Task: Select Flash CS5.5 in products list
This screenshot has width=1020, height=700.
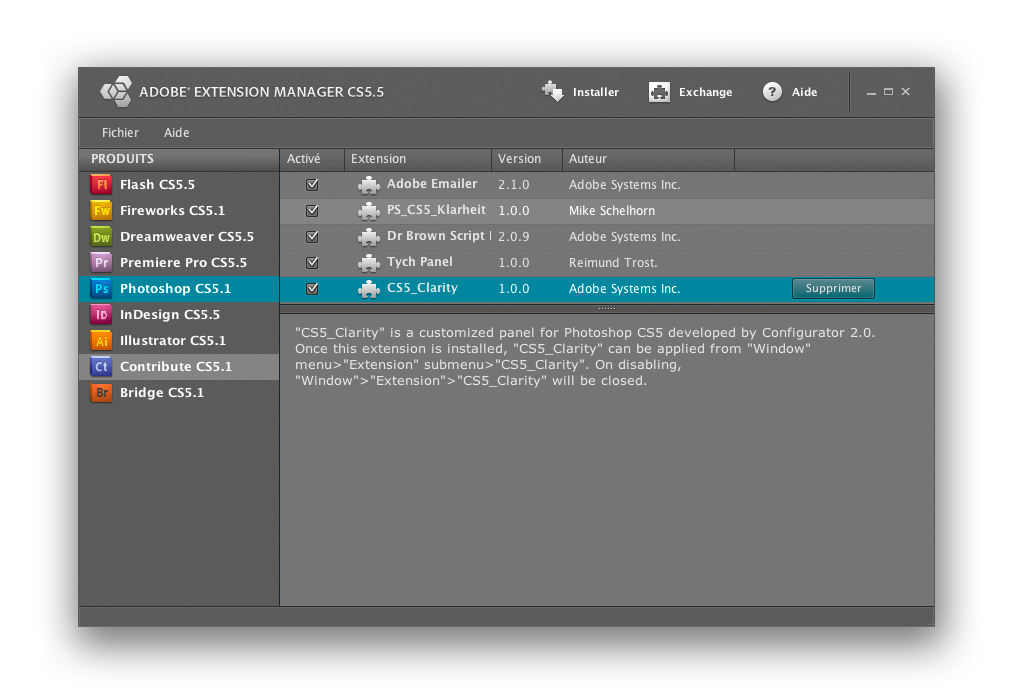Action: (179, 185)
